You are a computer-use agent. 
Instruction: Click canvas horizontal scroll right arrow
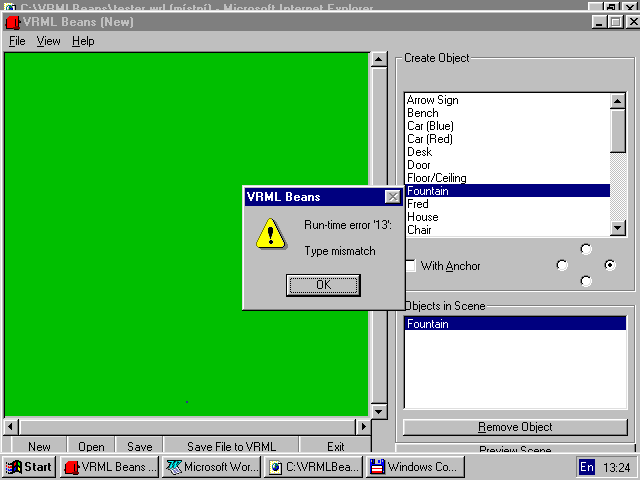(x=363, y=427)
